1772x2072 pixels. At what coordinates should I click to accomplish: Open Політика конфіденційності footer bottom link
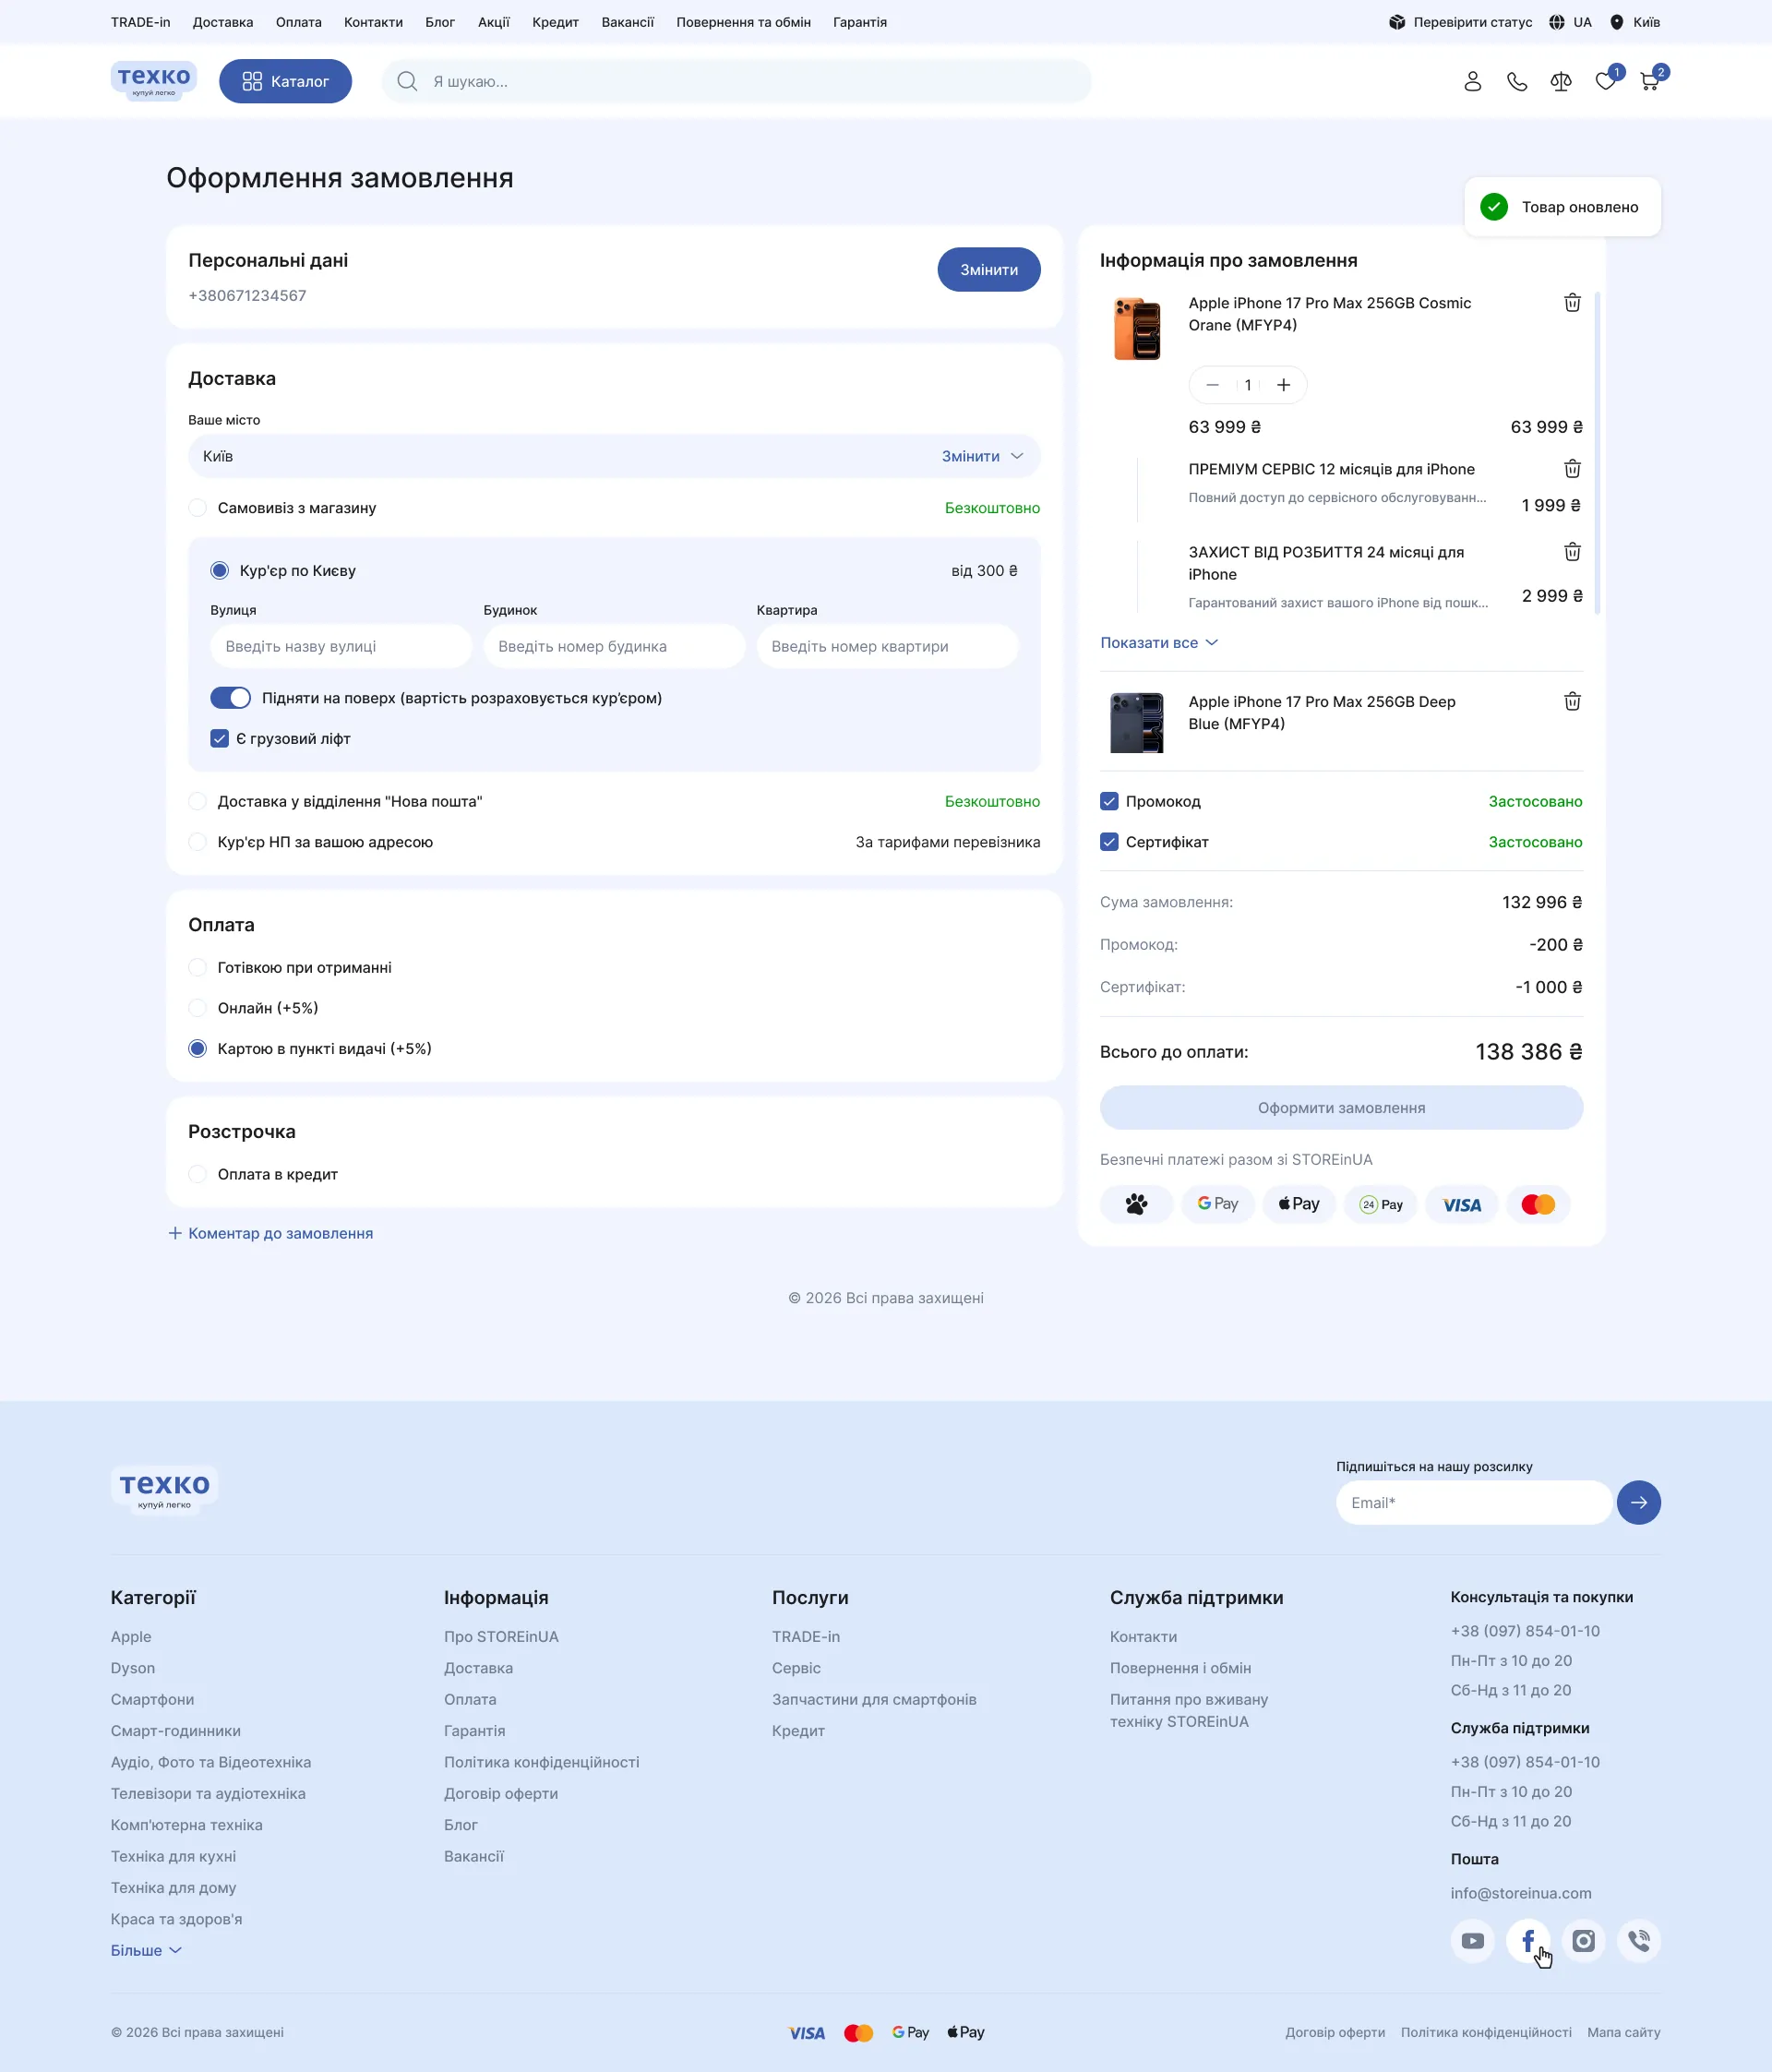pos(1486,2032)
